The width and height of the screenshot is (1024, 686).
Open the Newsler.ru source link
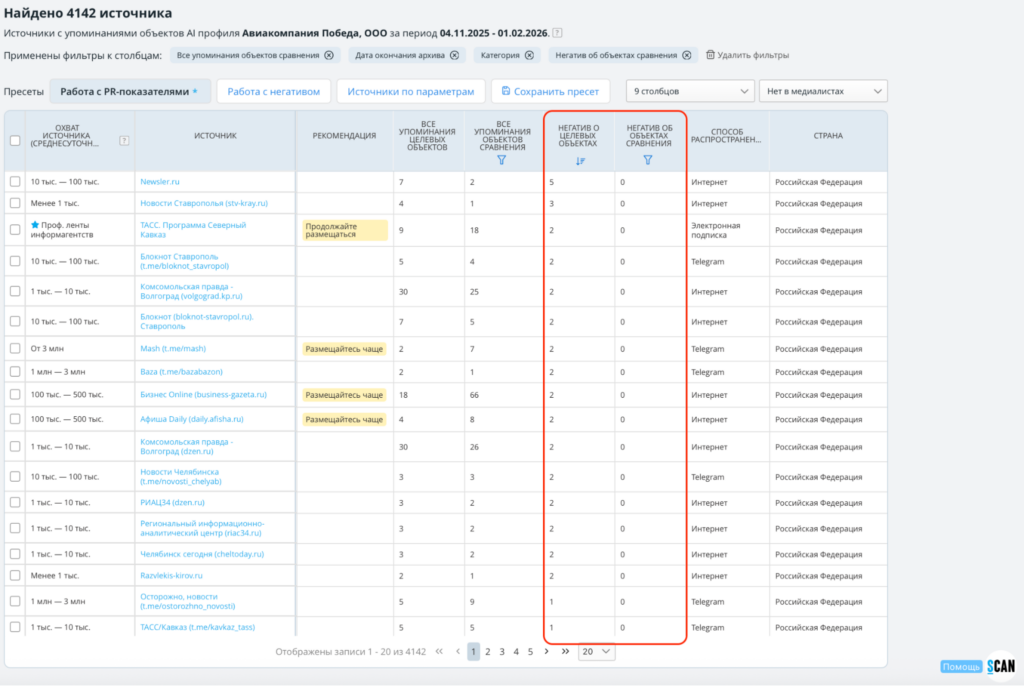tap(158, 182)
